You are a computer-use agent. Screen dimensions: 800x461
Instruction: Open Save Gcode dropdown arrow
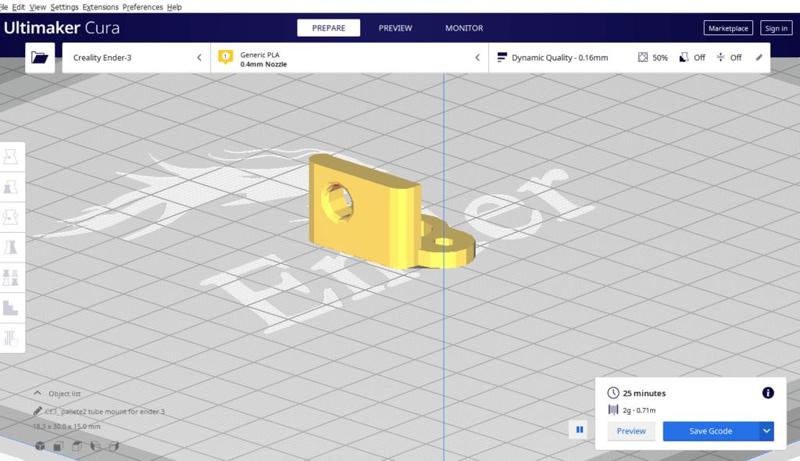click(766, 431)
